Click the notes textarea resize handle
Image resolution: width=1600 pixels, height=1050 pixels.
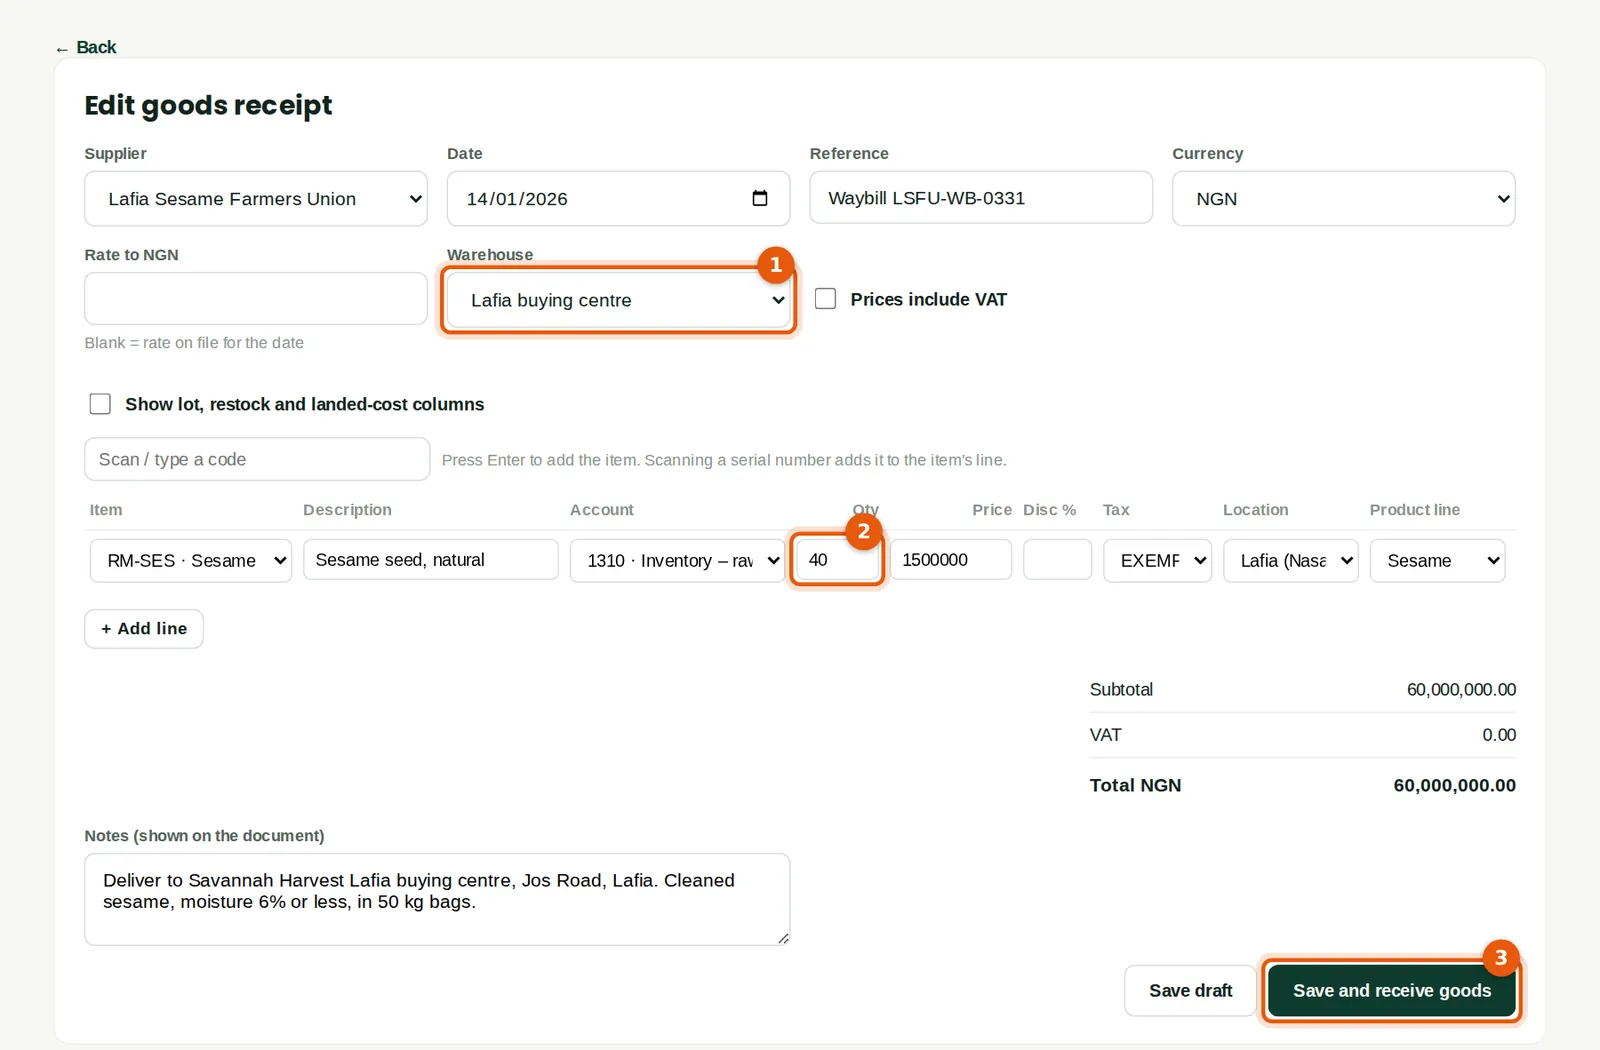point(783,938)
